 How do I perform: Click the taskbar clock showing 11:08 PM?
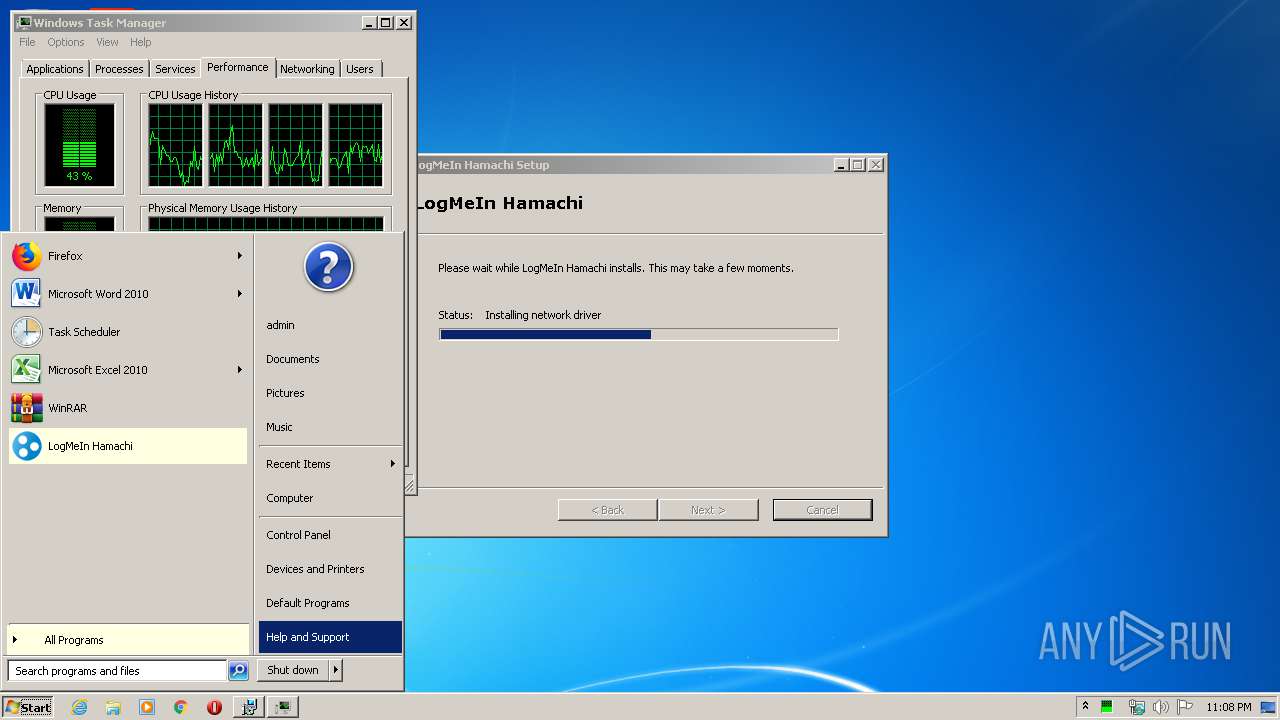point(1228,707)
